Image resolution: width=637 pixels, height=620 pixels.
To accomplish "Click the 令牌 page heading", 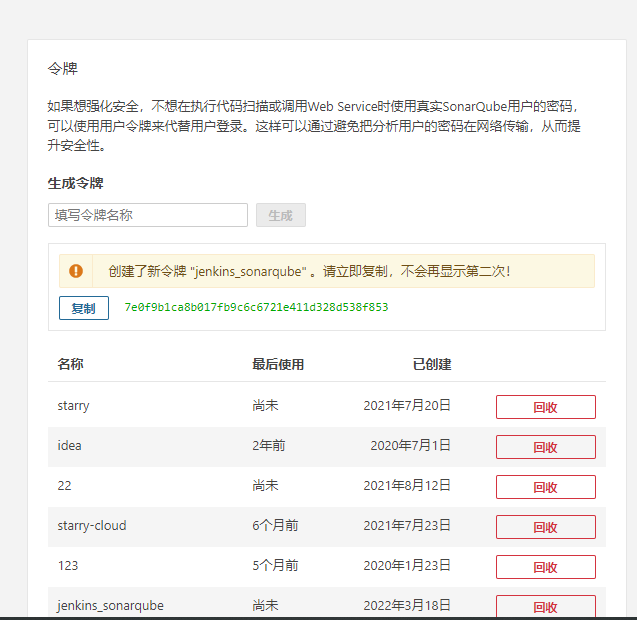I will tap(63, 68).
